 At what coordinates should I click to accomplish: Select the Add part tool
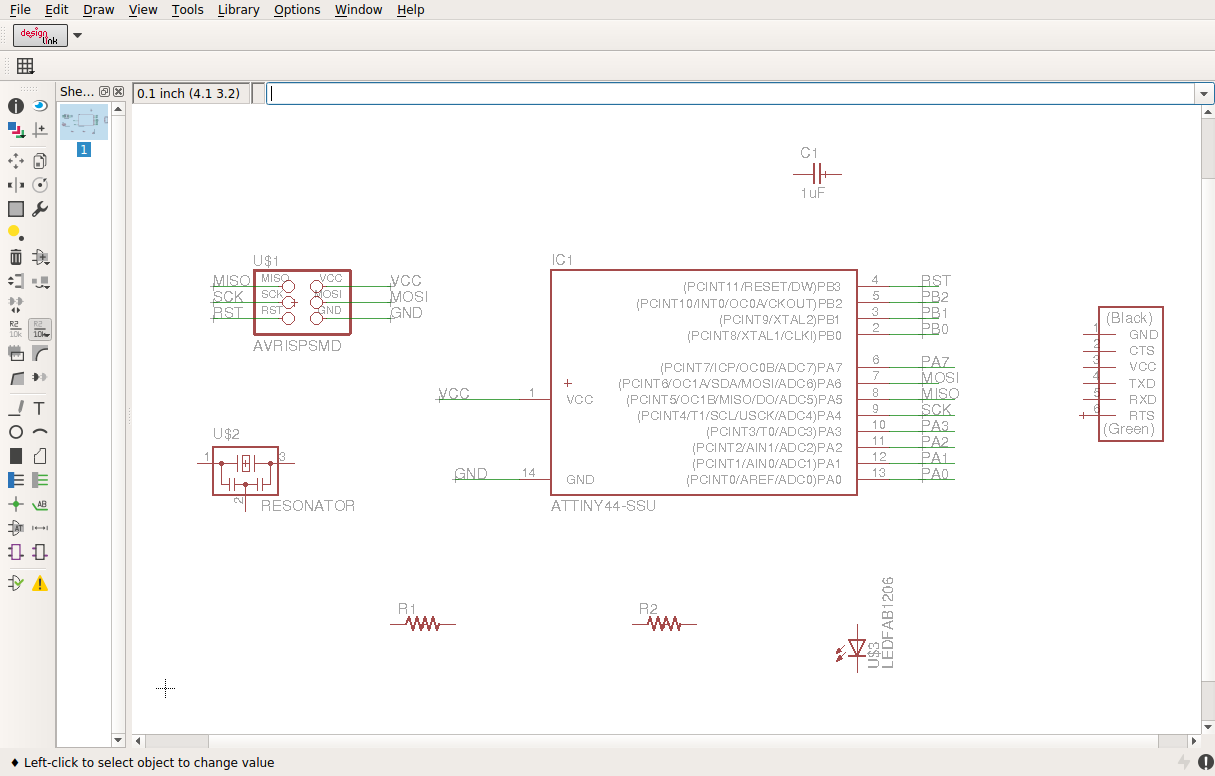tap(40, 257)
